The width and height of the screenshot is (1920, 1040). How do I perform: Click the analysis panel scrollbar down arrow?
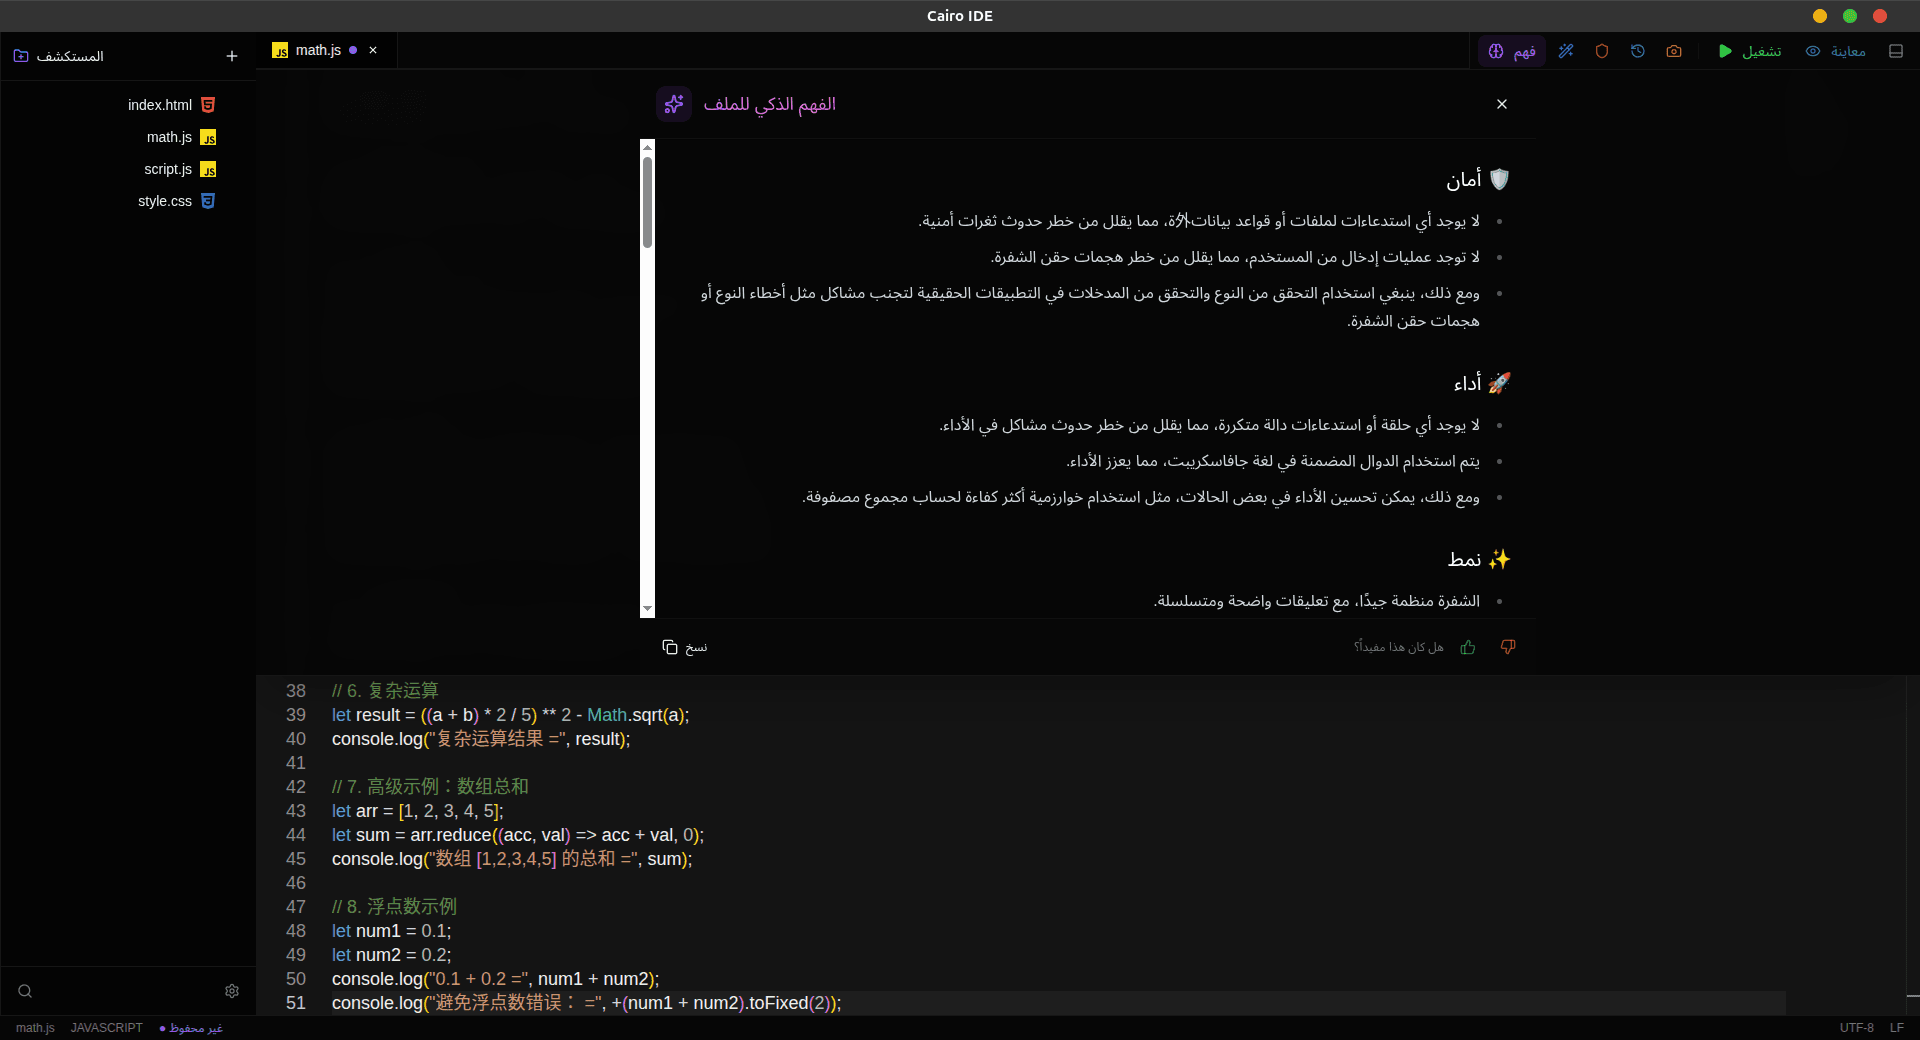click(648, 609)
